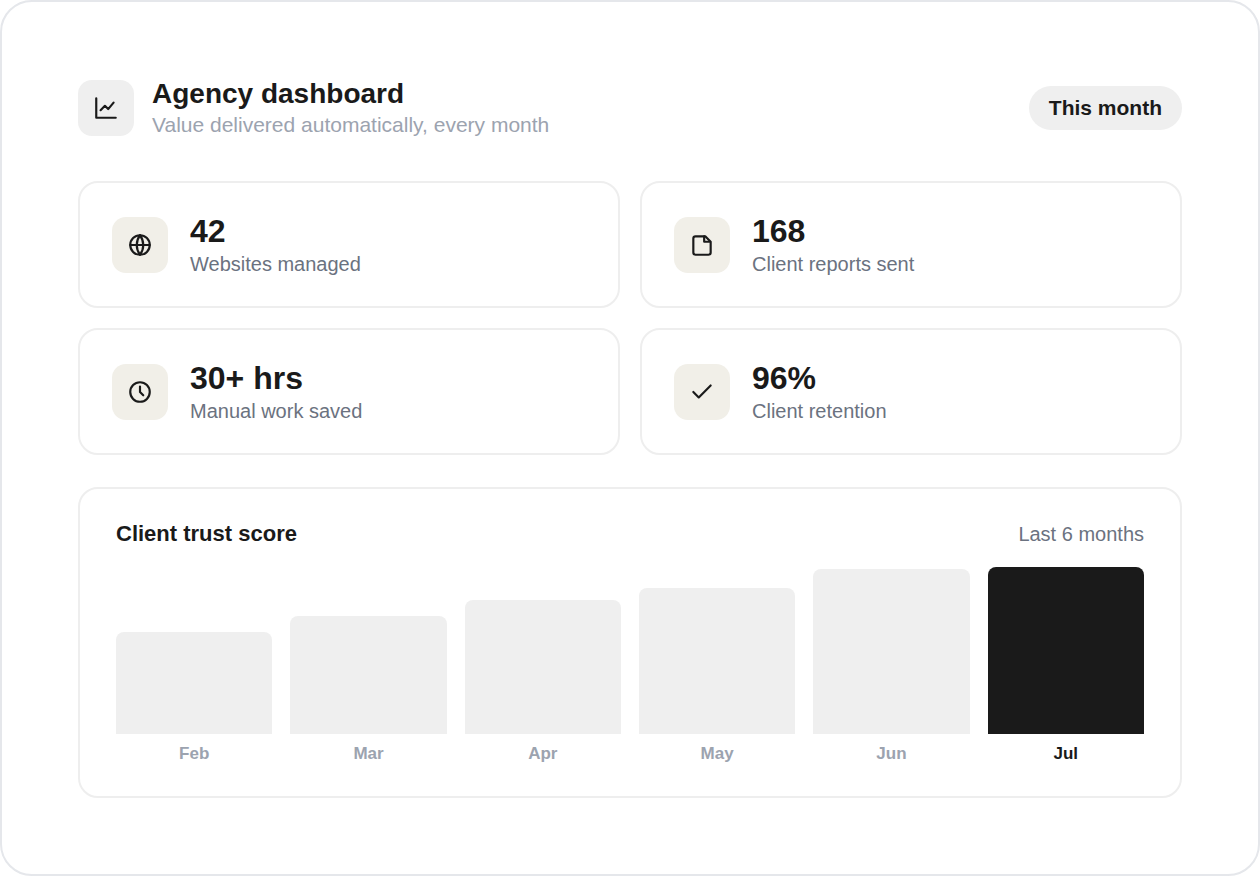Click the 168 reports value

coord(778,231)
